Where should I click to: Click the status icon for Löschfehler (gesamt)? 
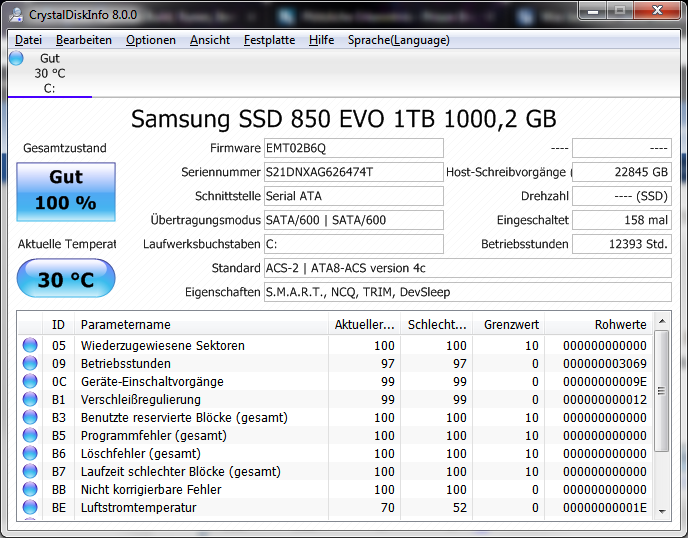(x=30, y=453)
